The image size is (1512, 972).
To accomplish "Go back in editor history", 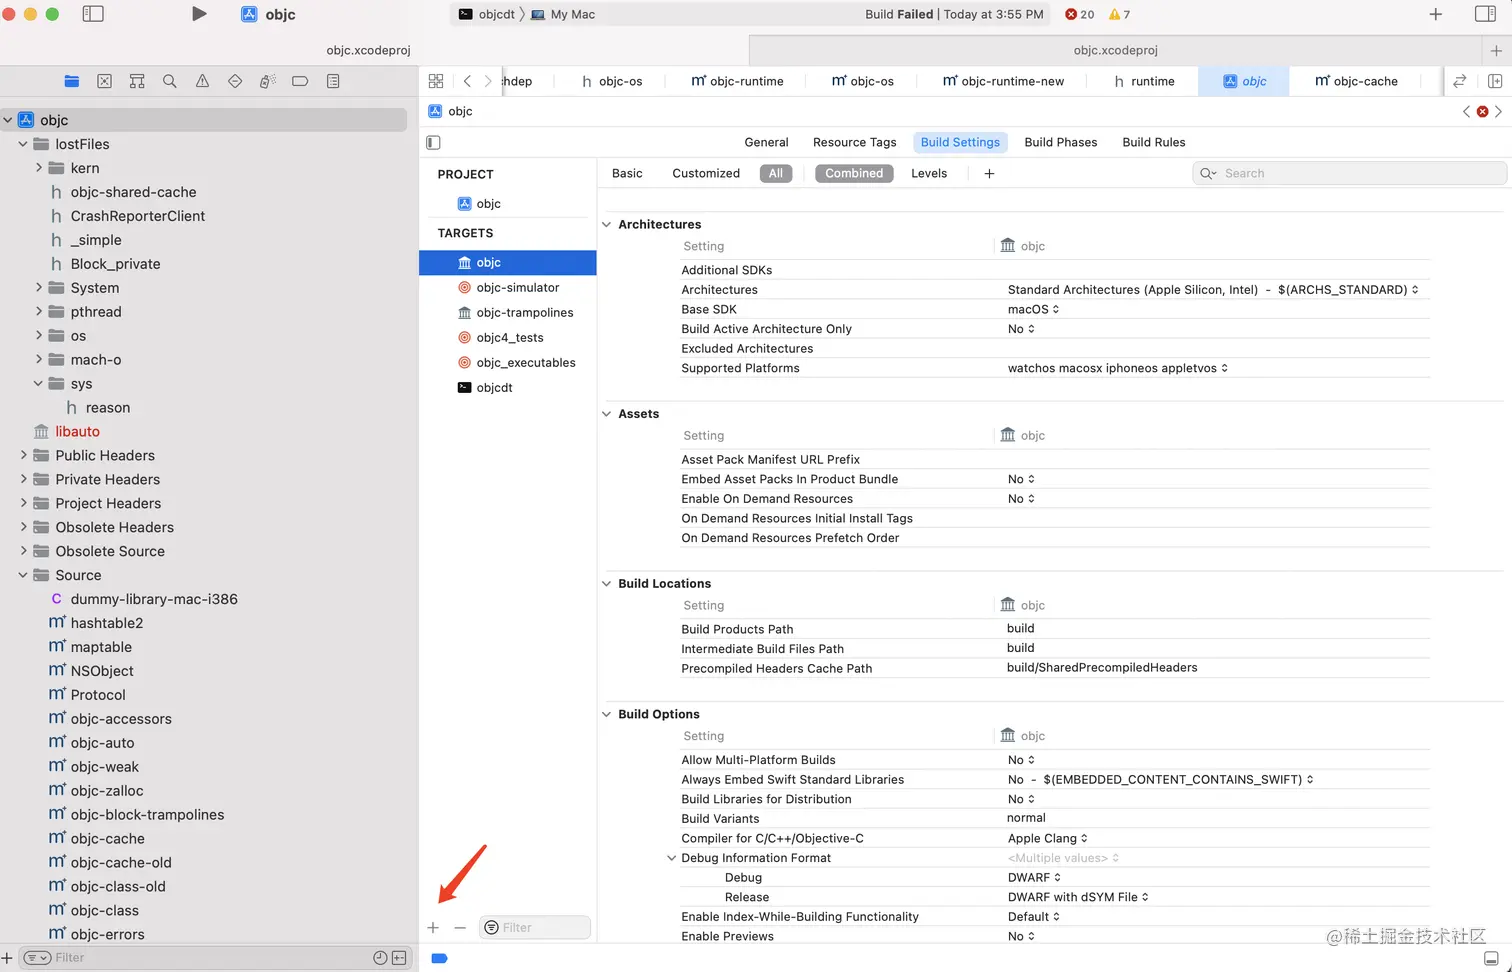I will coord(467,81).
